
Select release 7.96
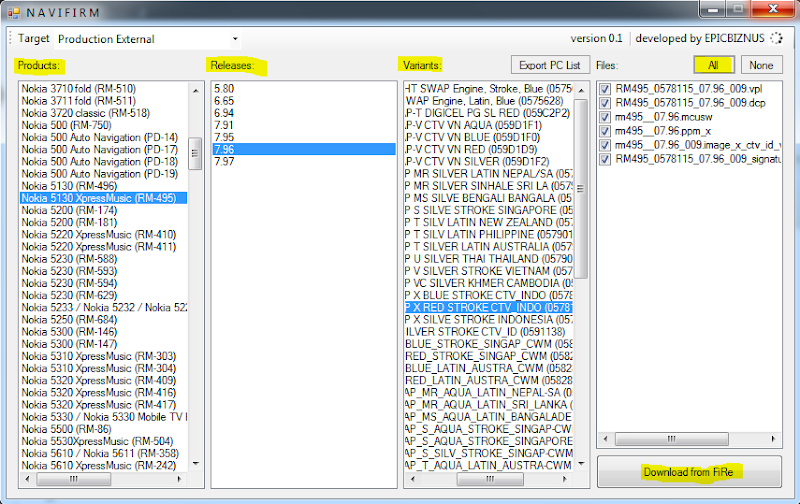point(304,149)
